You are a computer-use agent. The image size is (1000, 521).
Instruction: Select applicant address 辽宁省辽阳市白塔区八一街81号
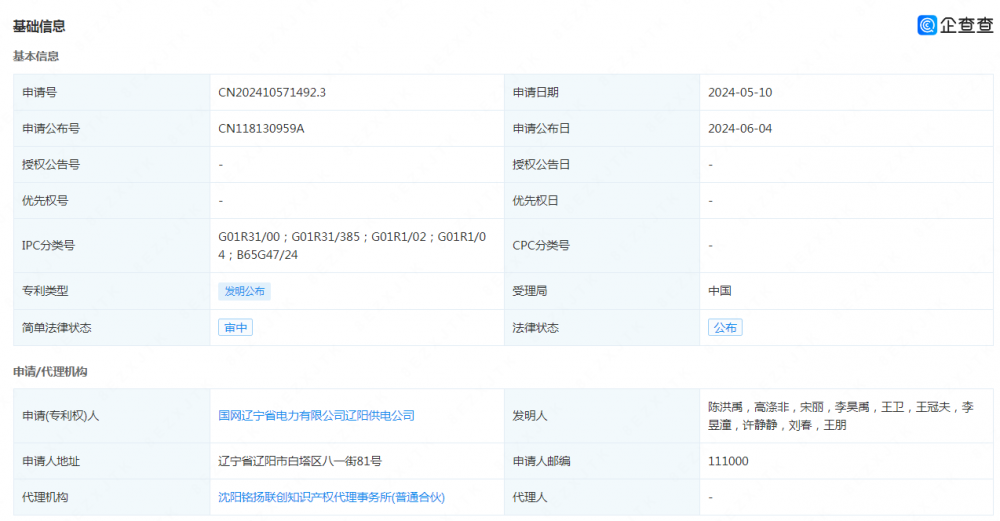(300, 461)
